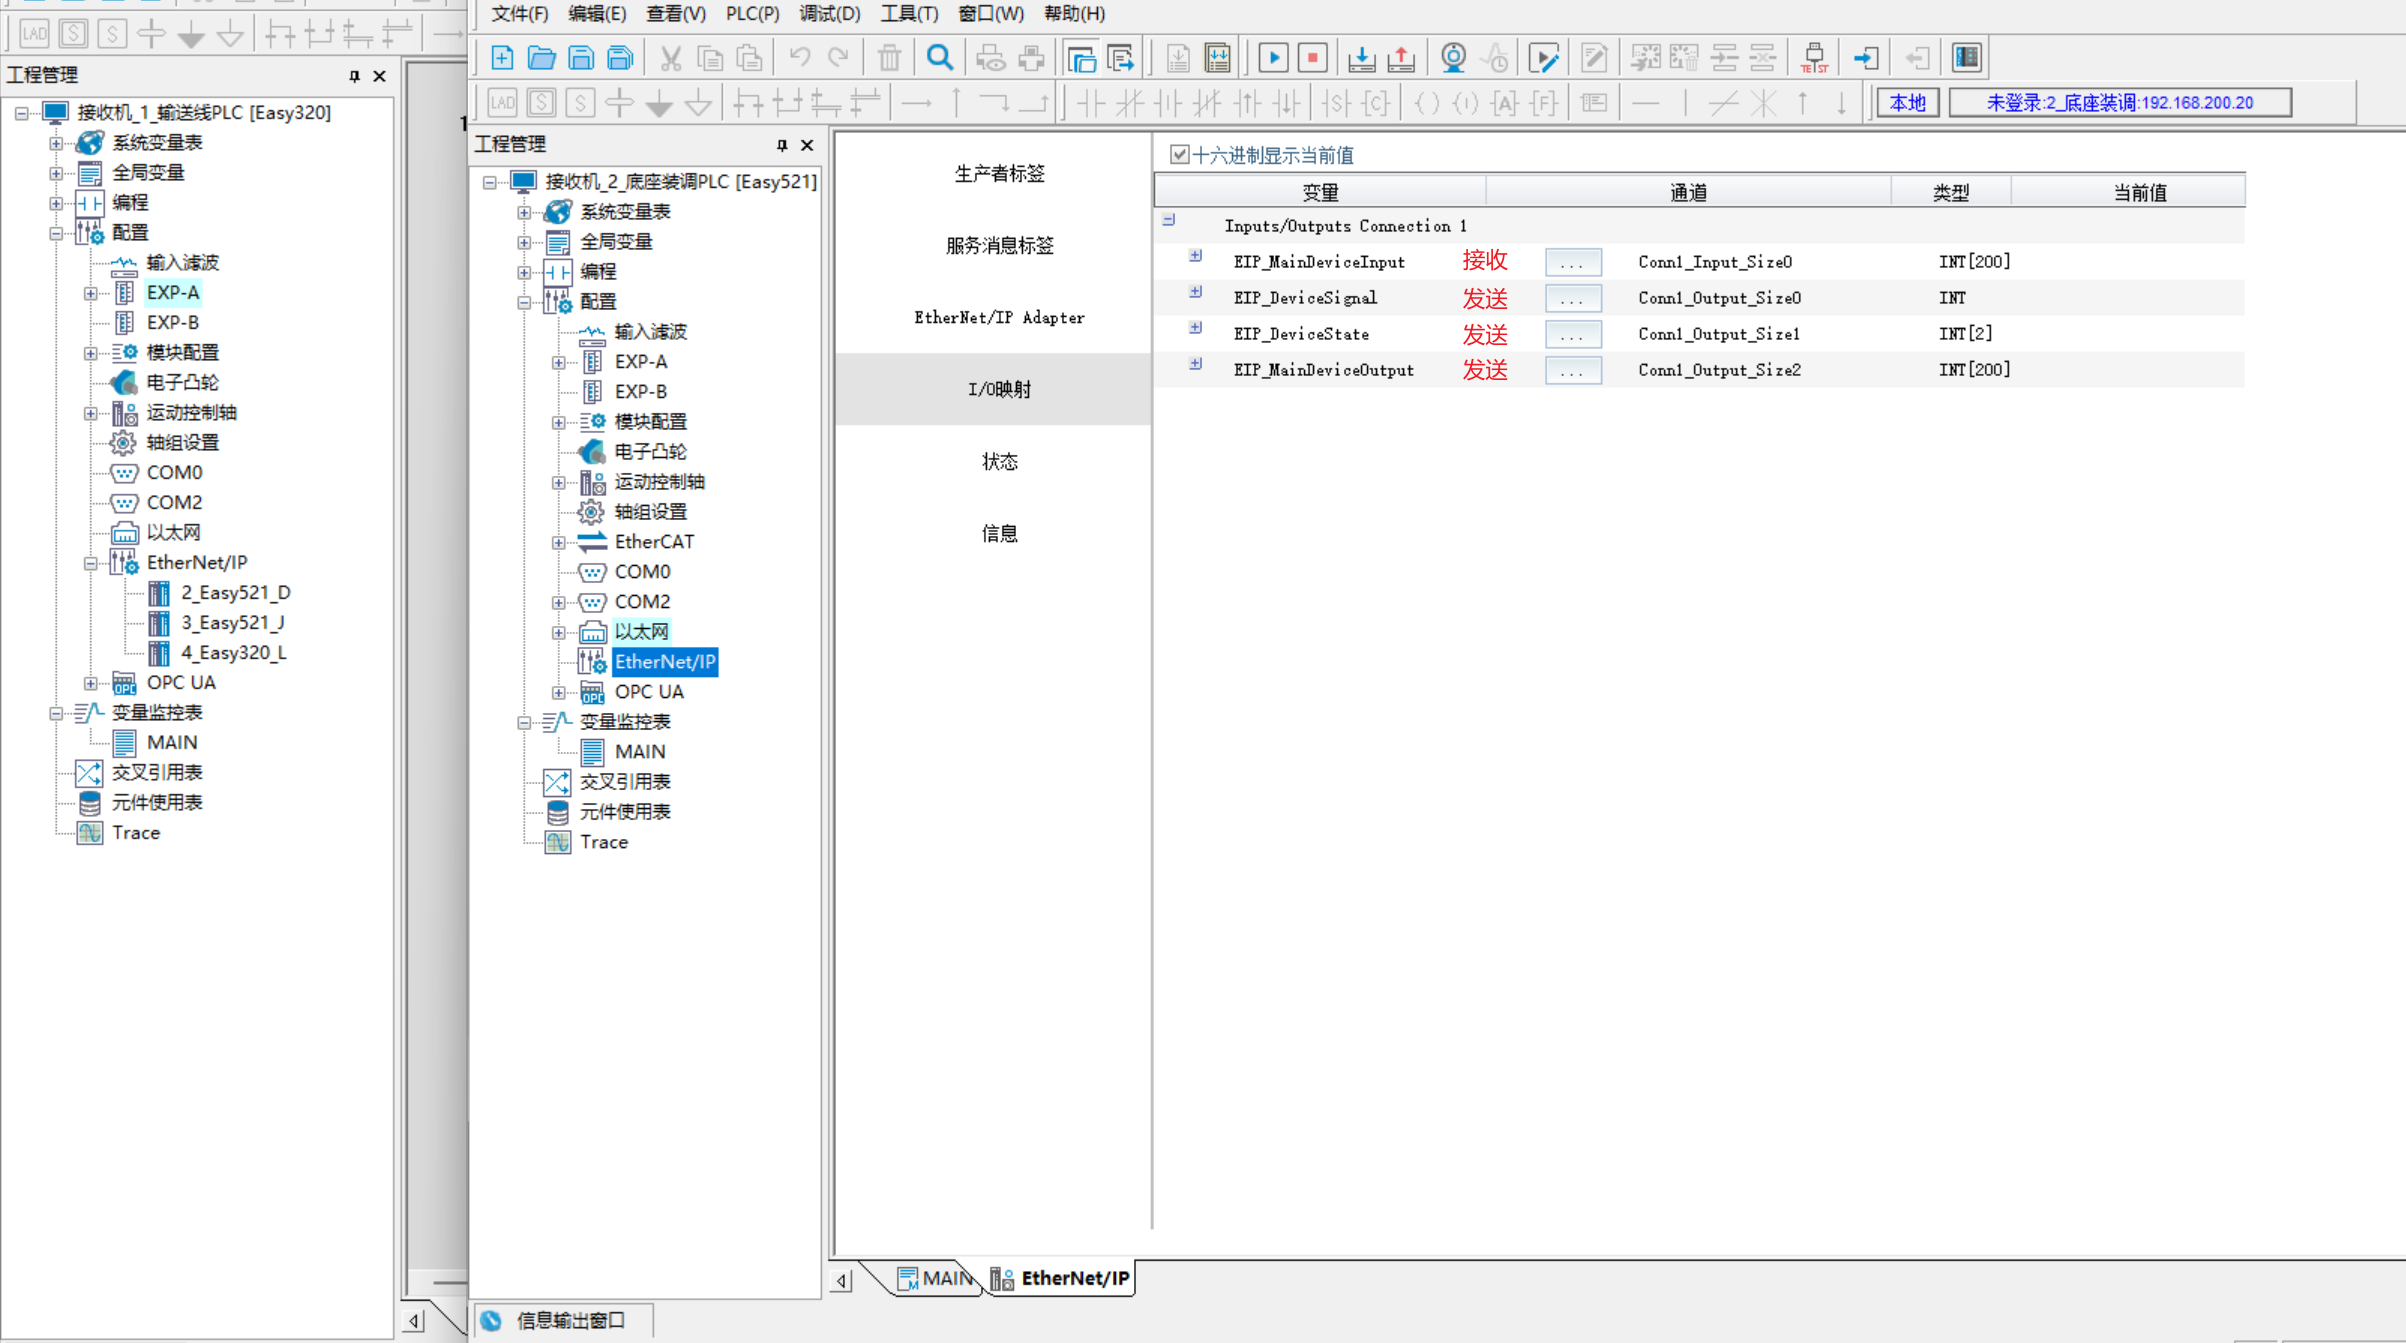Click the Open folder toolbar icon

[x=542, y=58]
